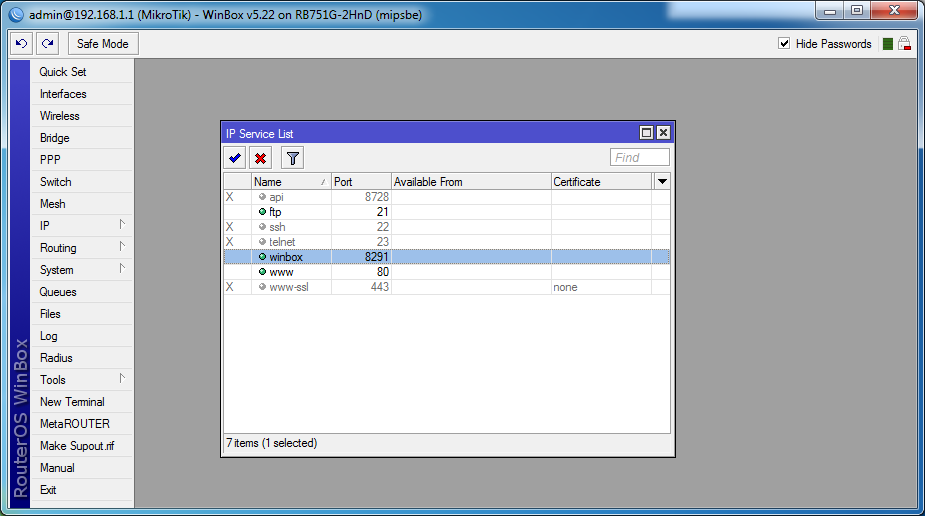Click the Redo arrow icon
The height and width of the screenshot is (516, 925).
pos(48,44)
